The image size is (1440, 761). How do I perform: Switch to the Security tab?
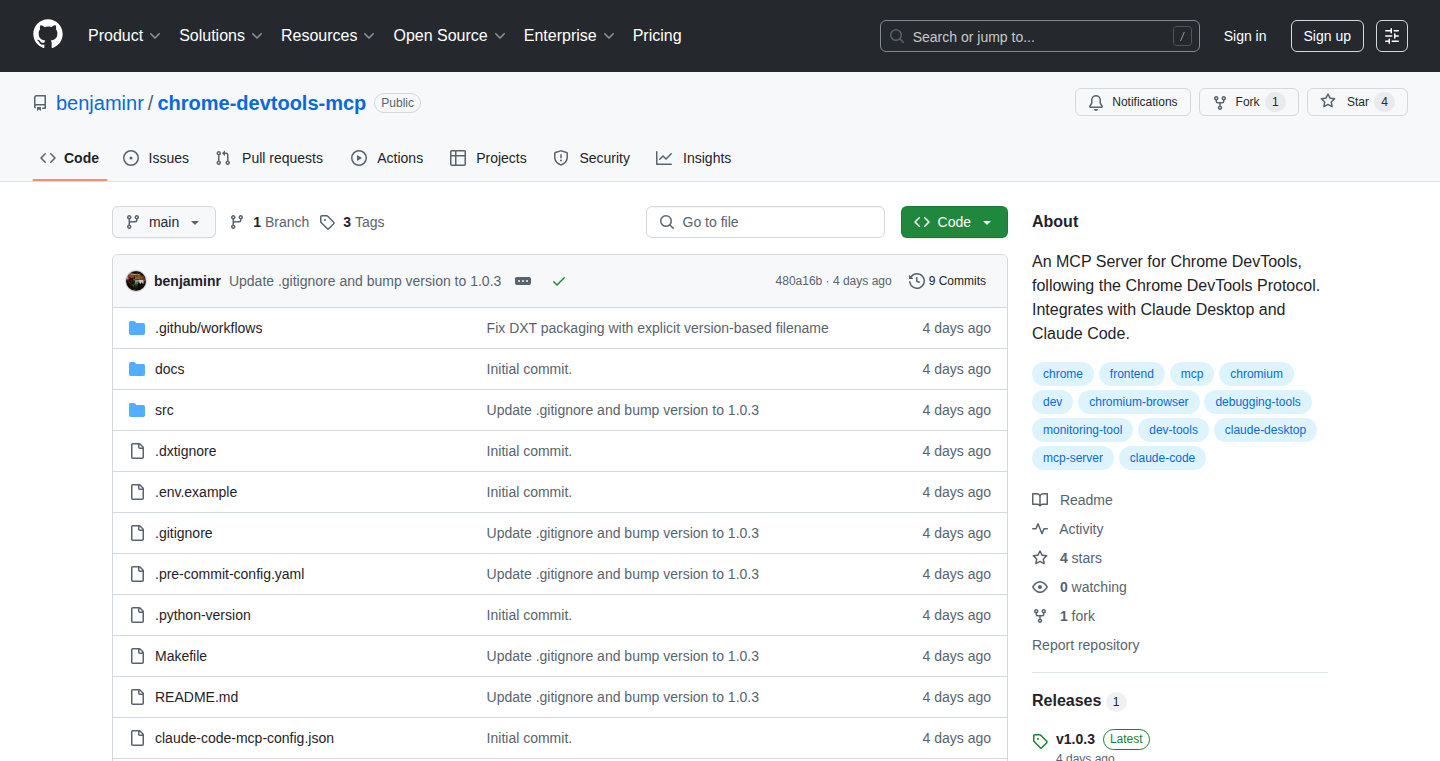(592, 158)
